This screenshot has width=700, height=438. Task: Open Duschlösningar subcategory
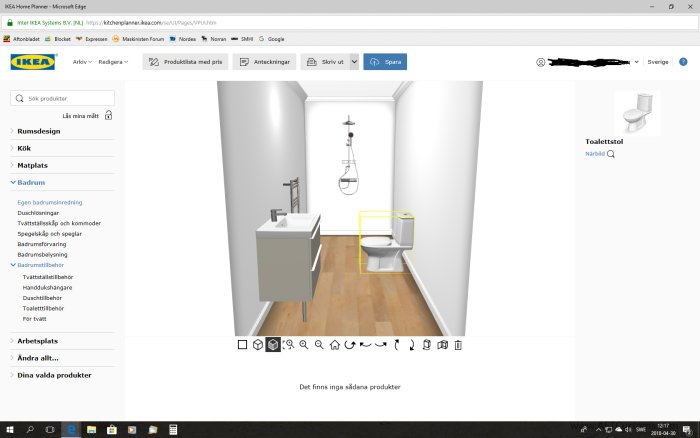tap(38, 213)
